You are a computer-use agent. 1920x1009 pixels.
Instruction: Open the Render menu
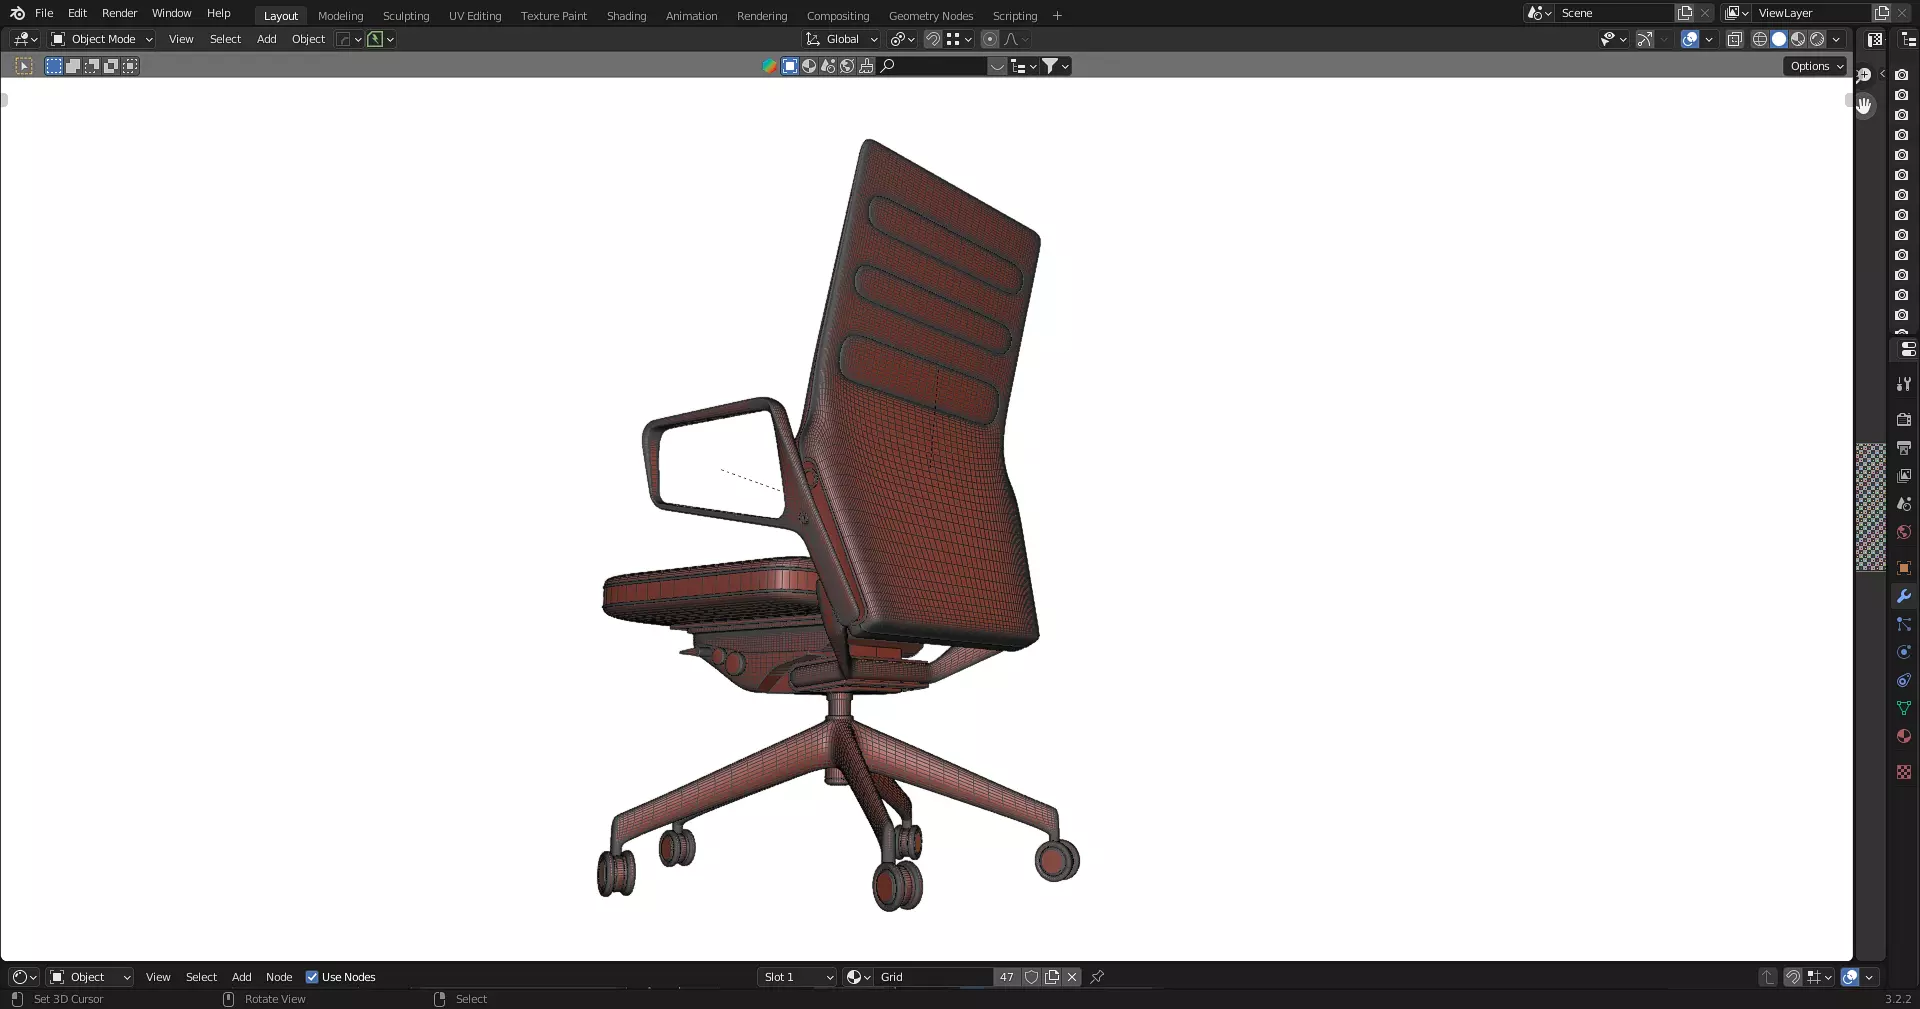click(119, 13)
